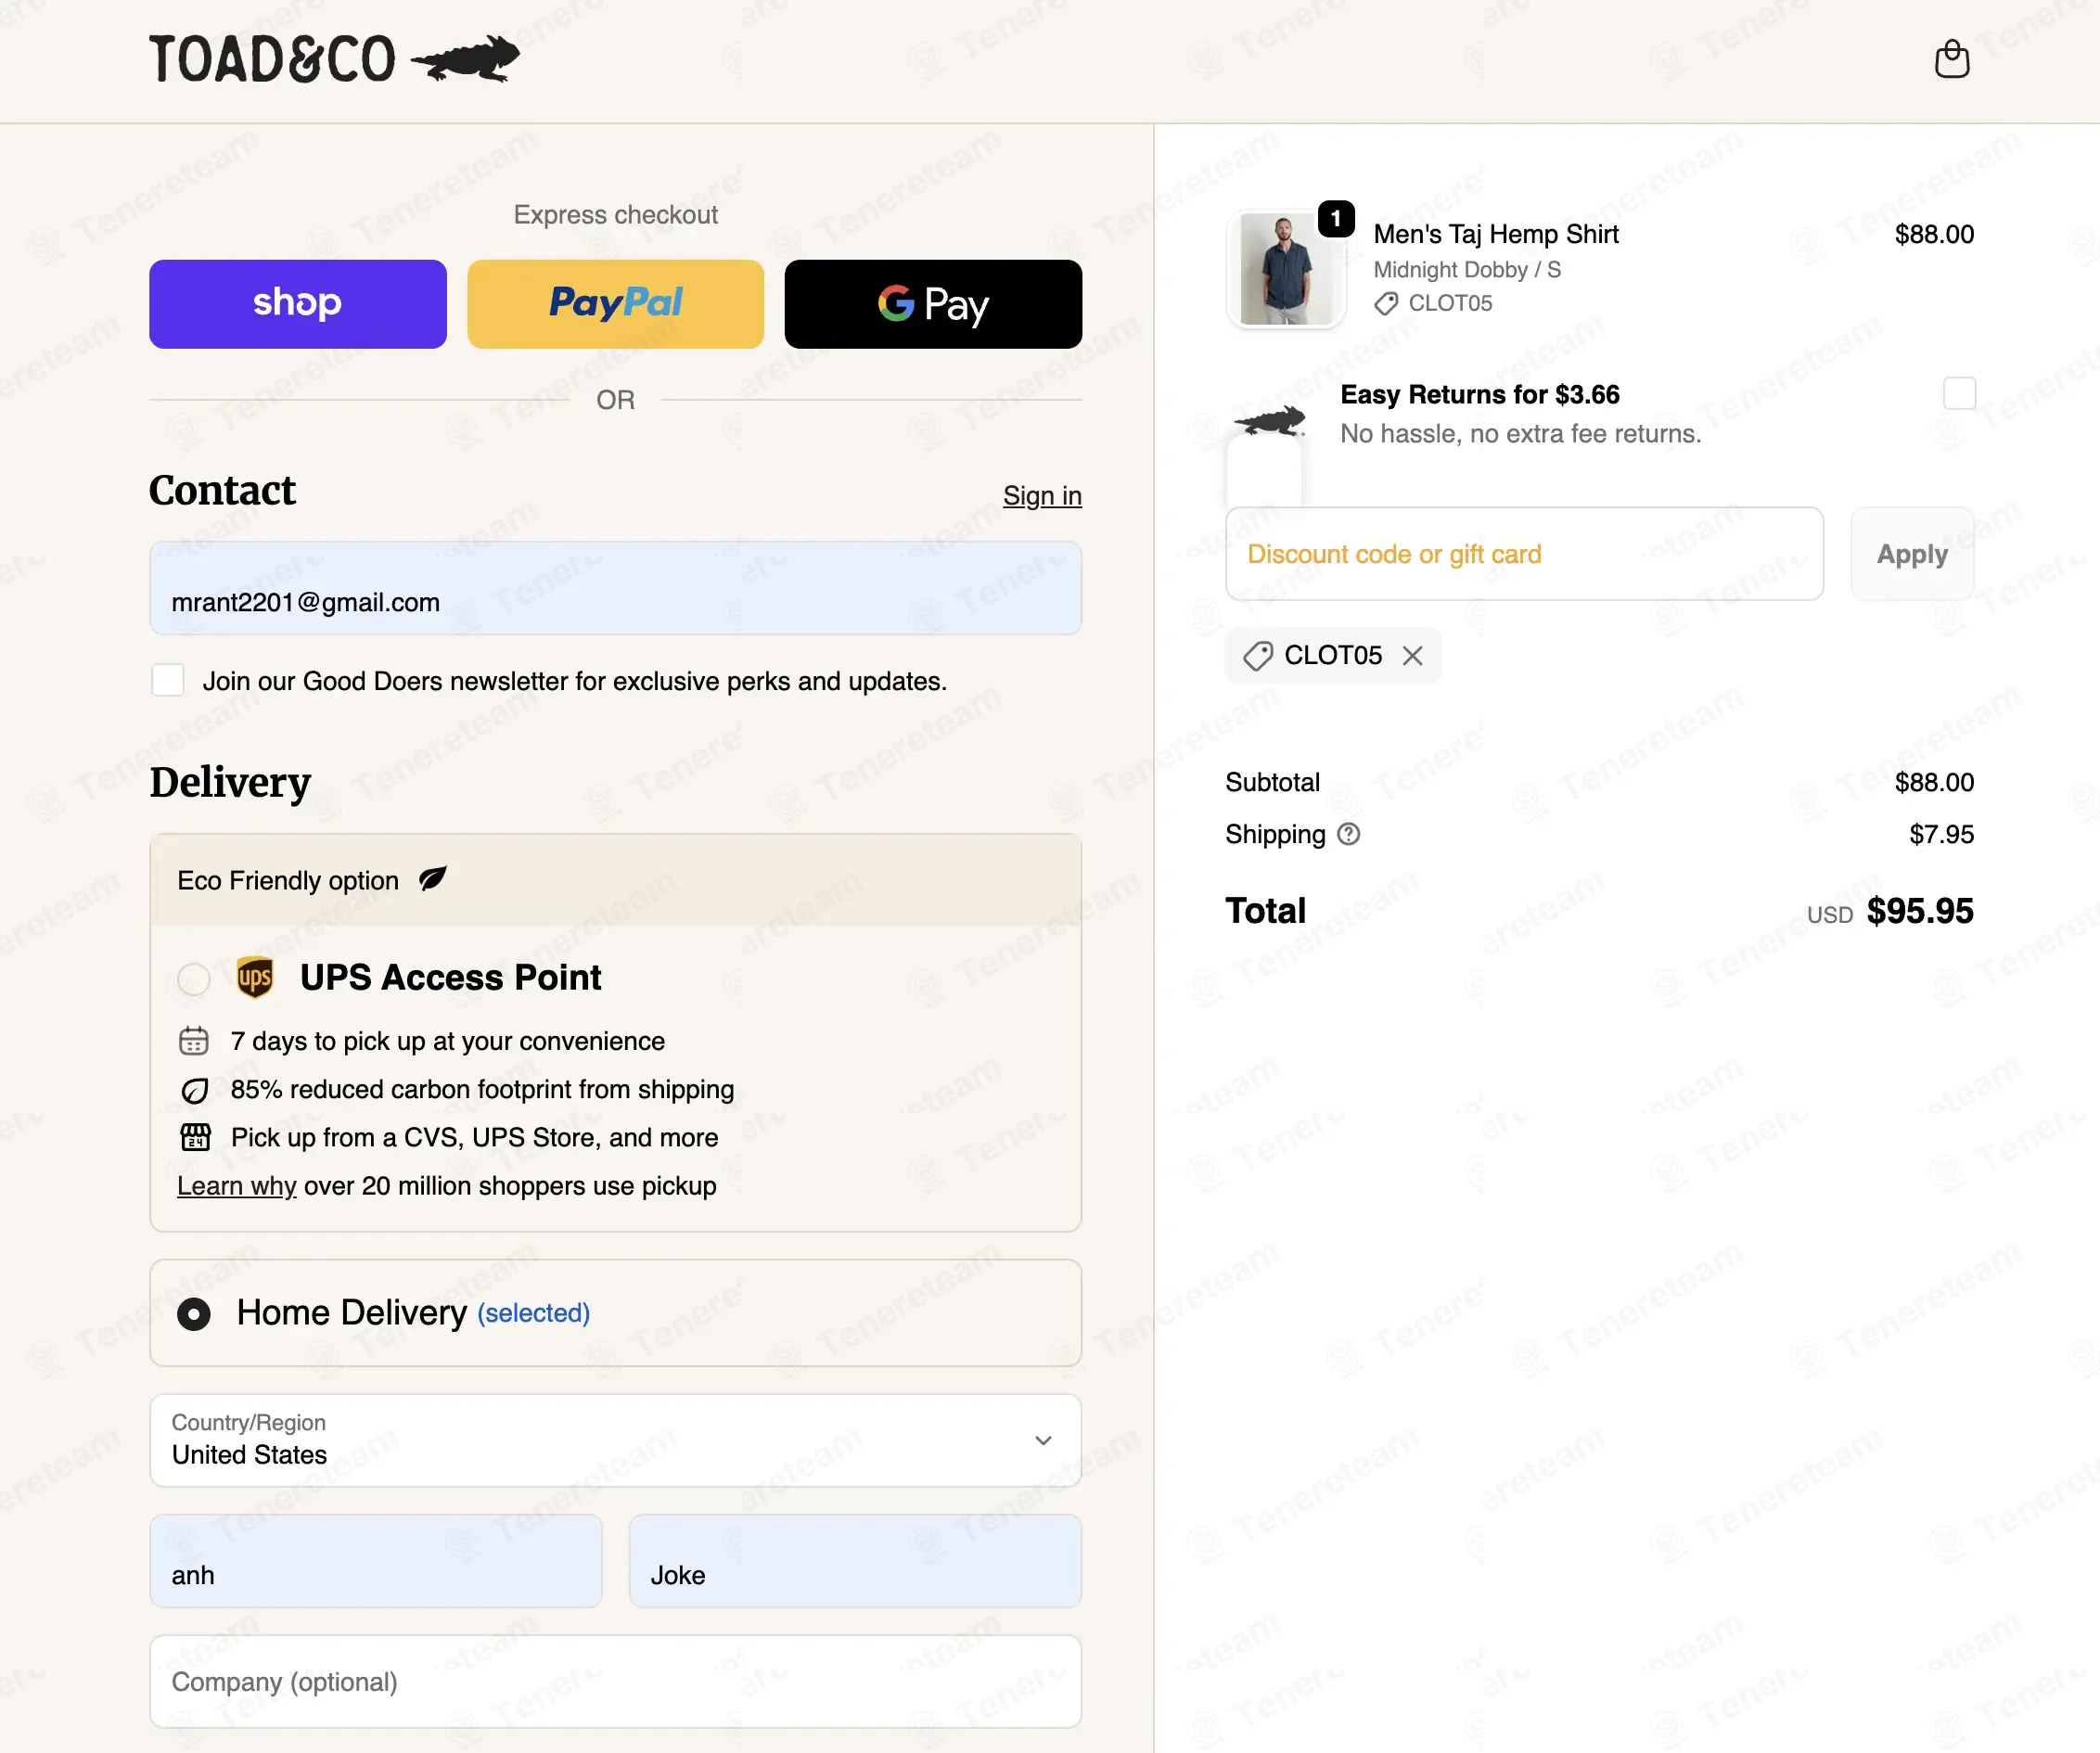This screenshot has width=2100, height=1753.
Task: Select the Home Delivery radio option
Action: [194, 1313]
